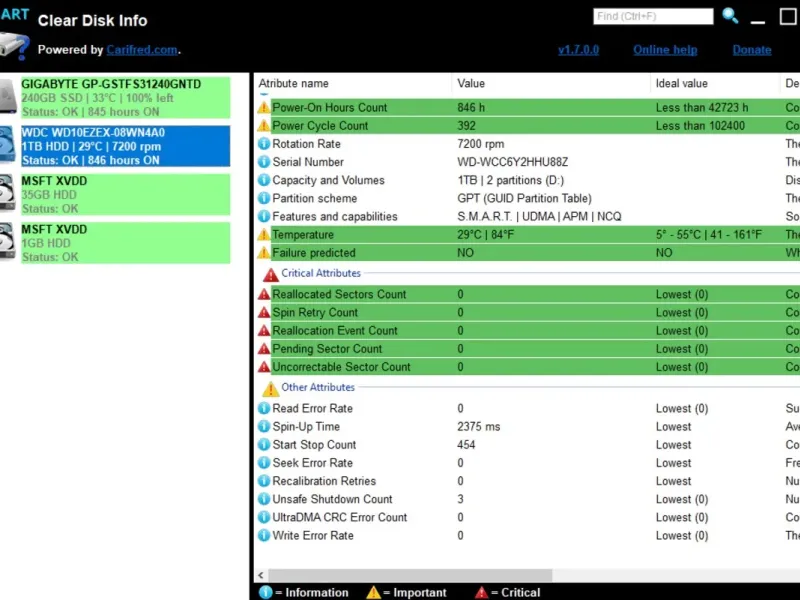Click the temperature value 29°C | 84°F
Image resolution: width=800 pixels, height=600 pixels.
coord(486,235)
